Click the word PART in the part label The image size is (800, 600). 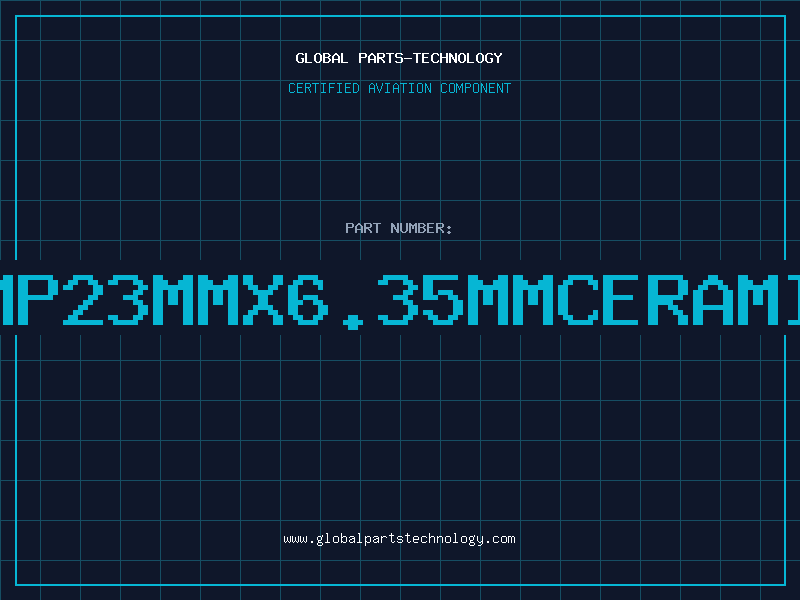click(x=363, y=228)
